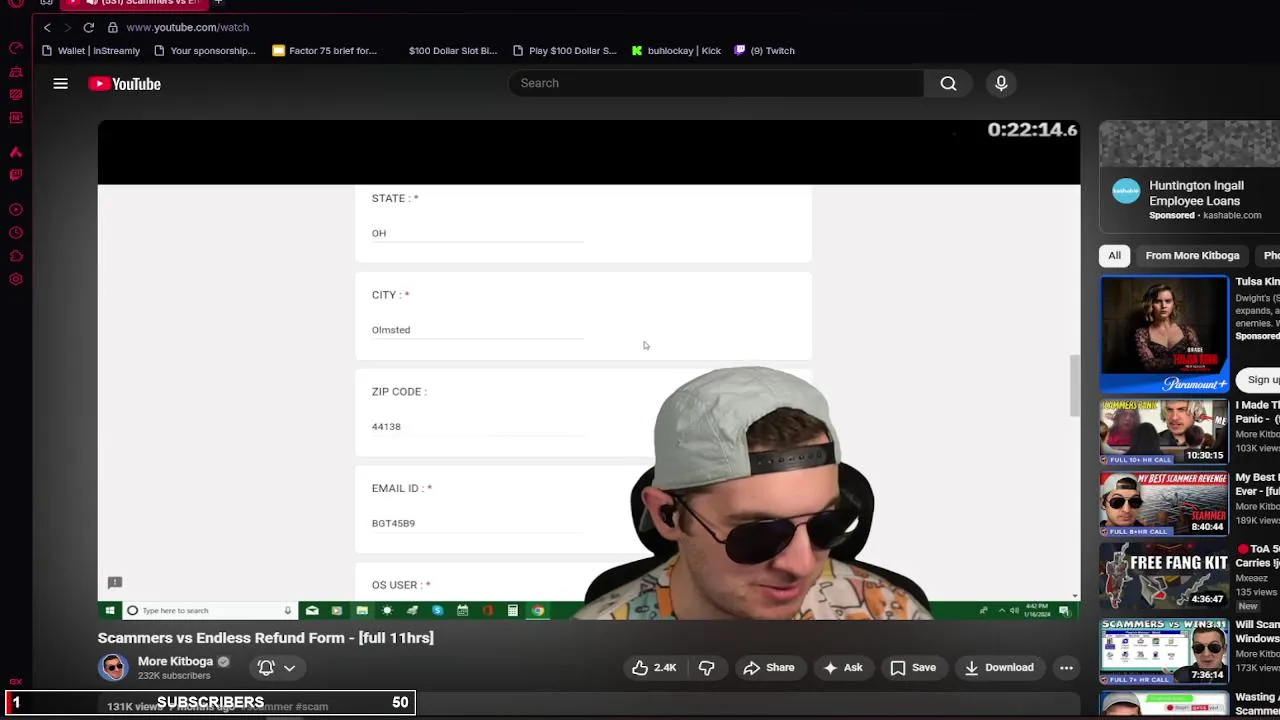Open Opera sidebar settings gear

[x=16, y=279]
